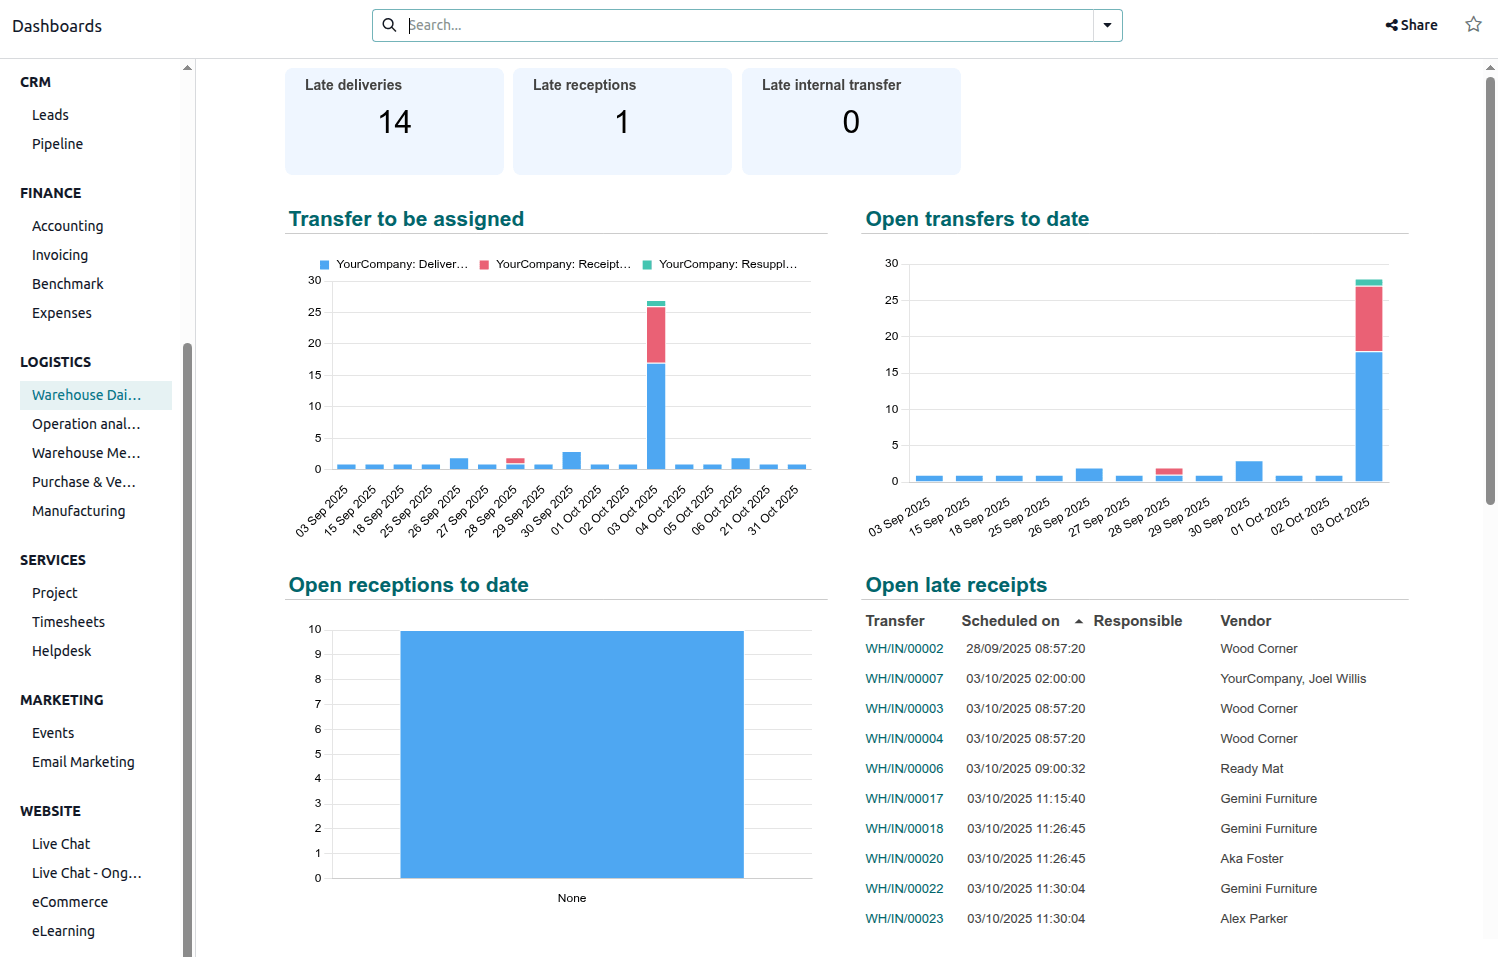The height and width of the screenshot is (957, 1498).
Task: Click the search magnifier icon
Action: (x=389, y=24)
